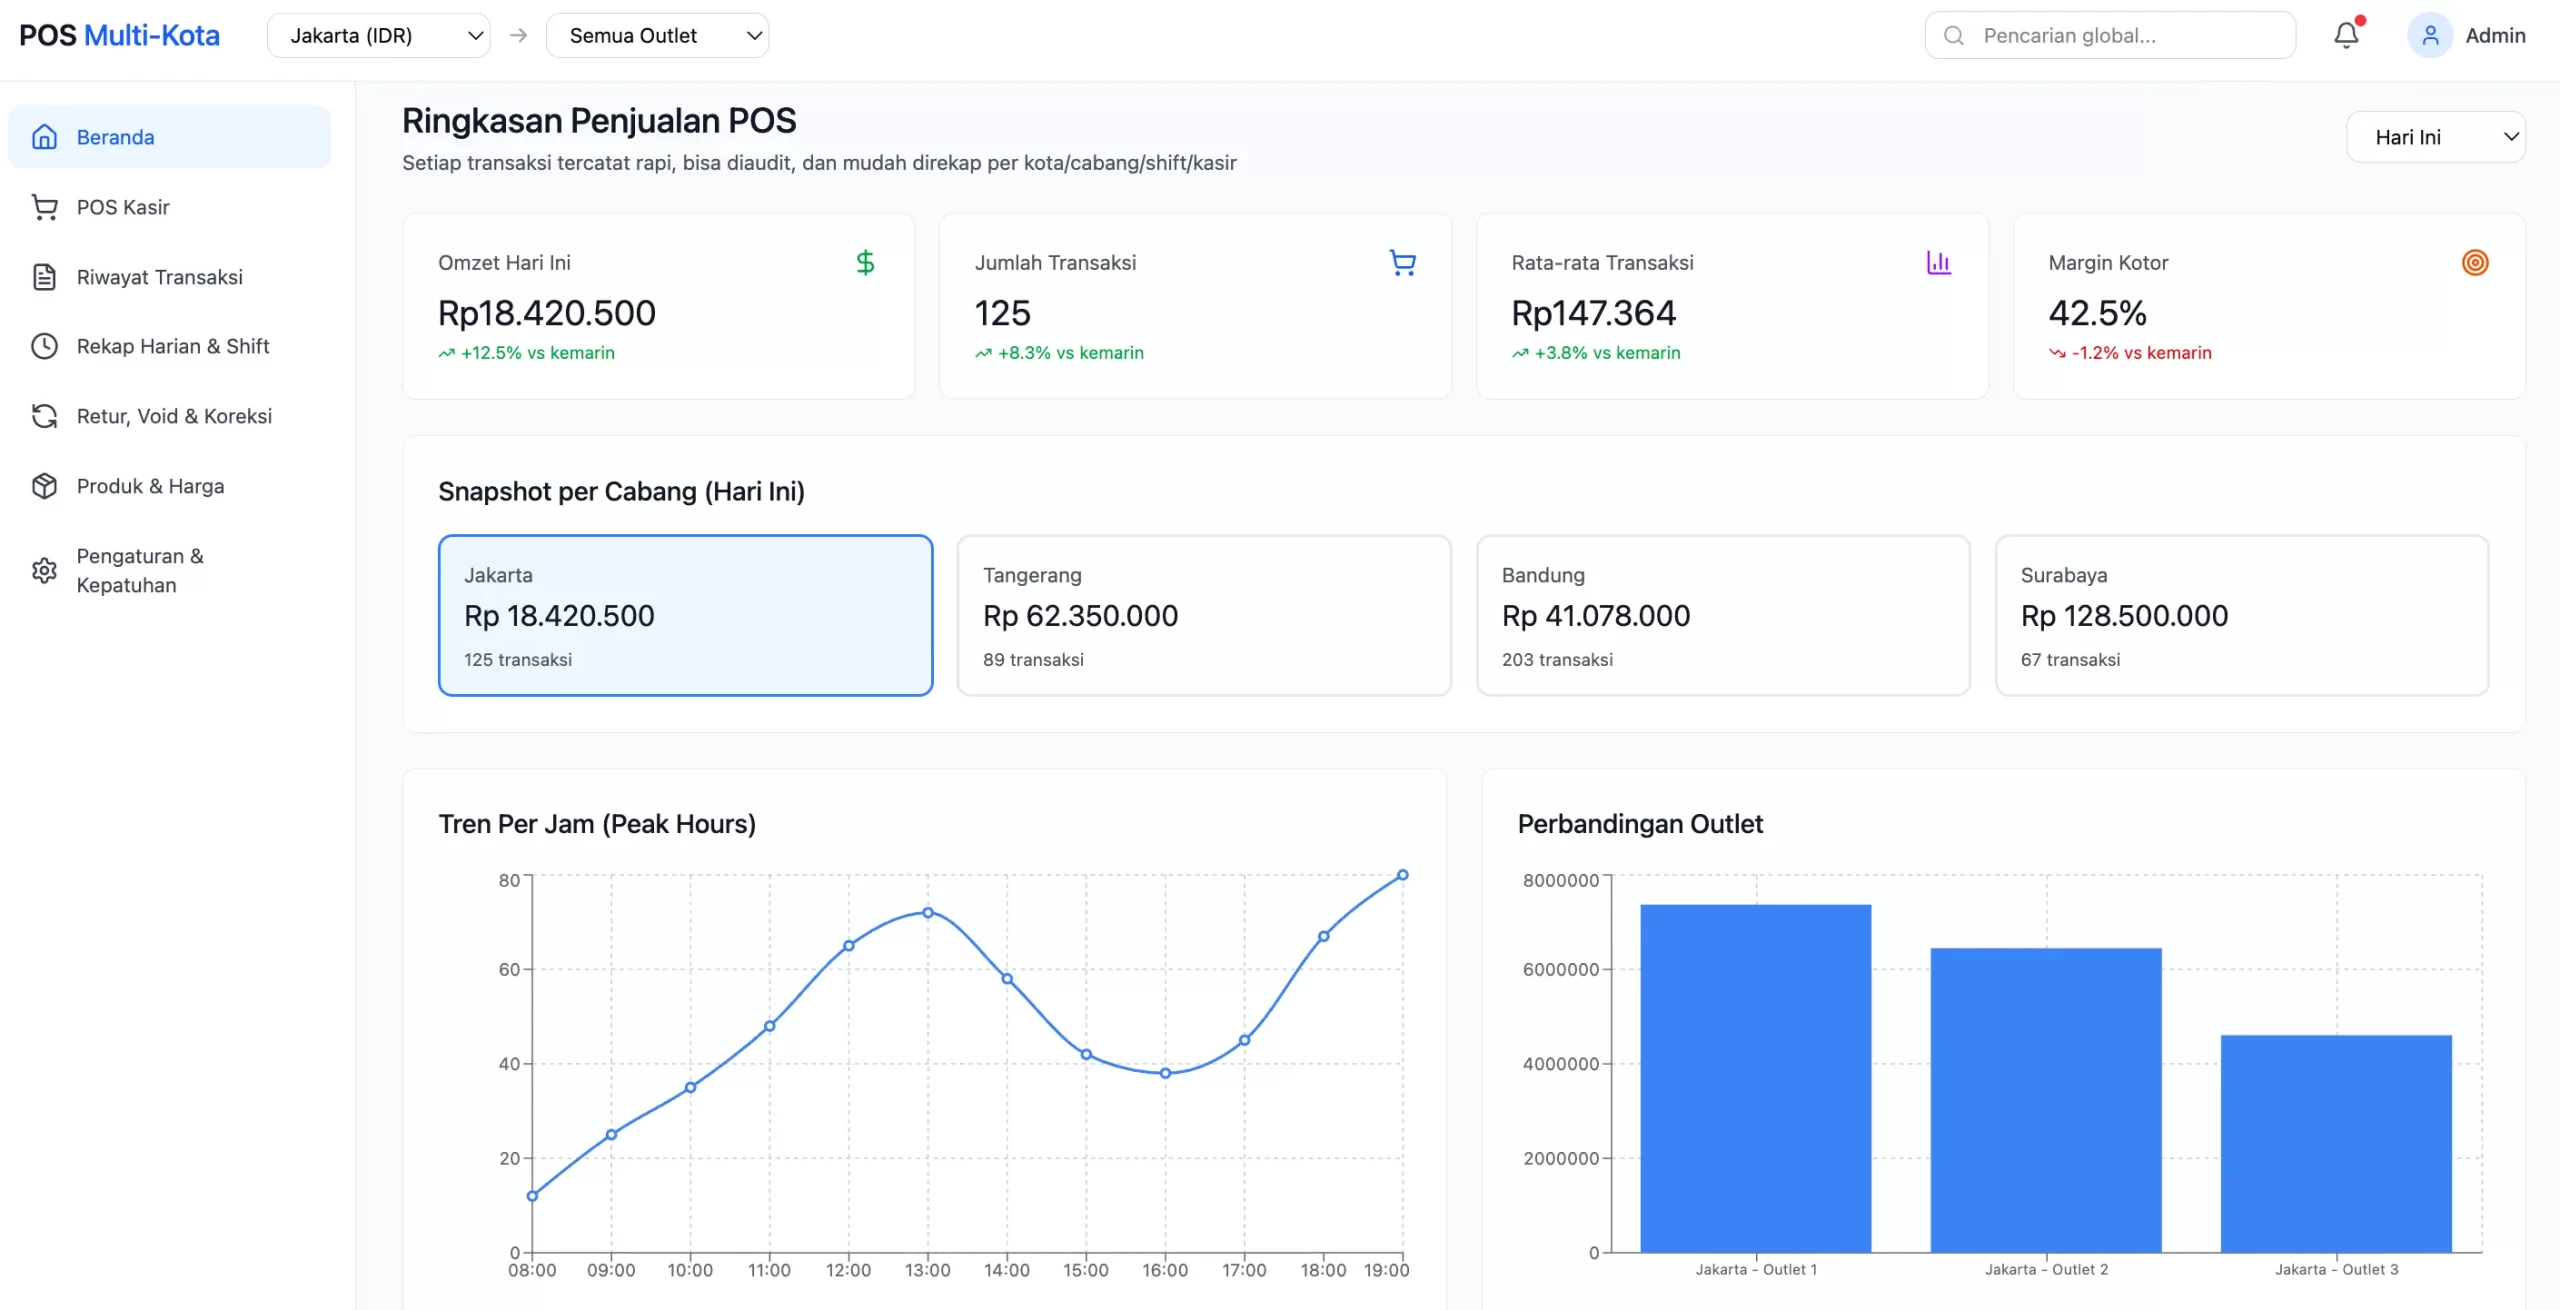
Task: Click the cart icon on Jumlah Transaksi card
Action: [1402, 263]
